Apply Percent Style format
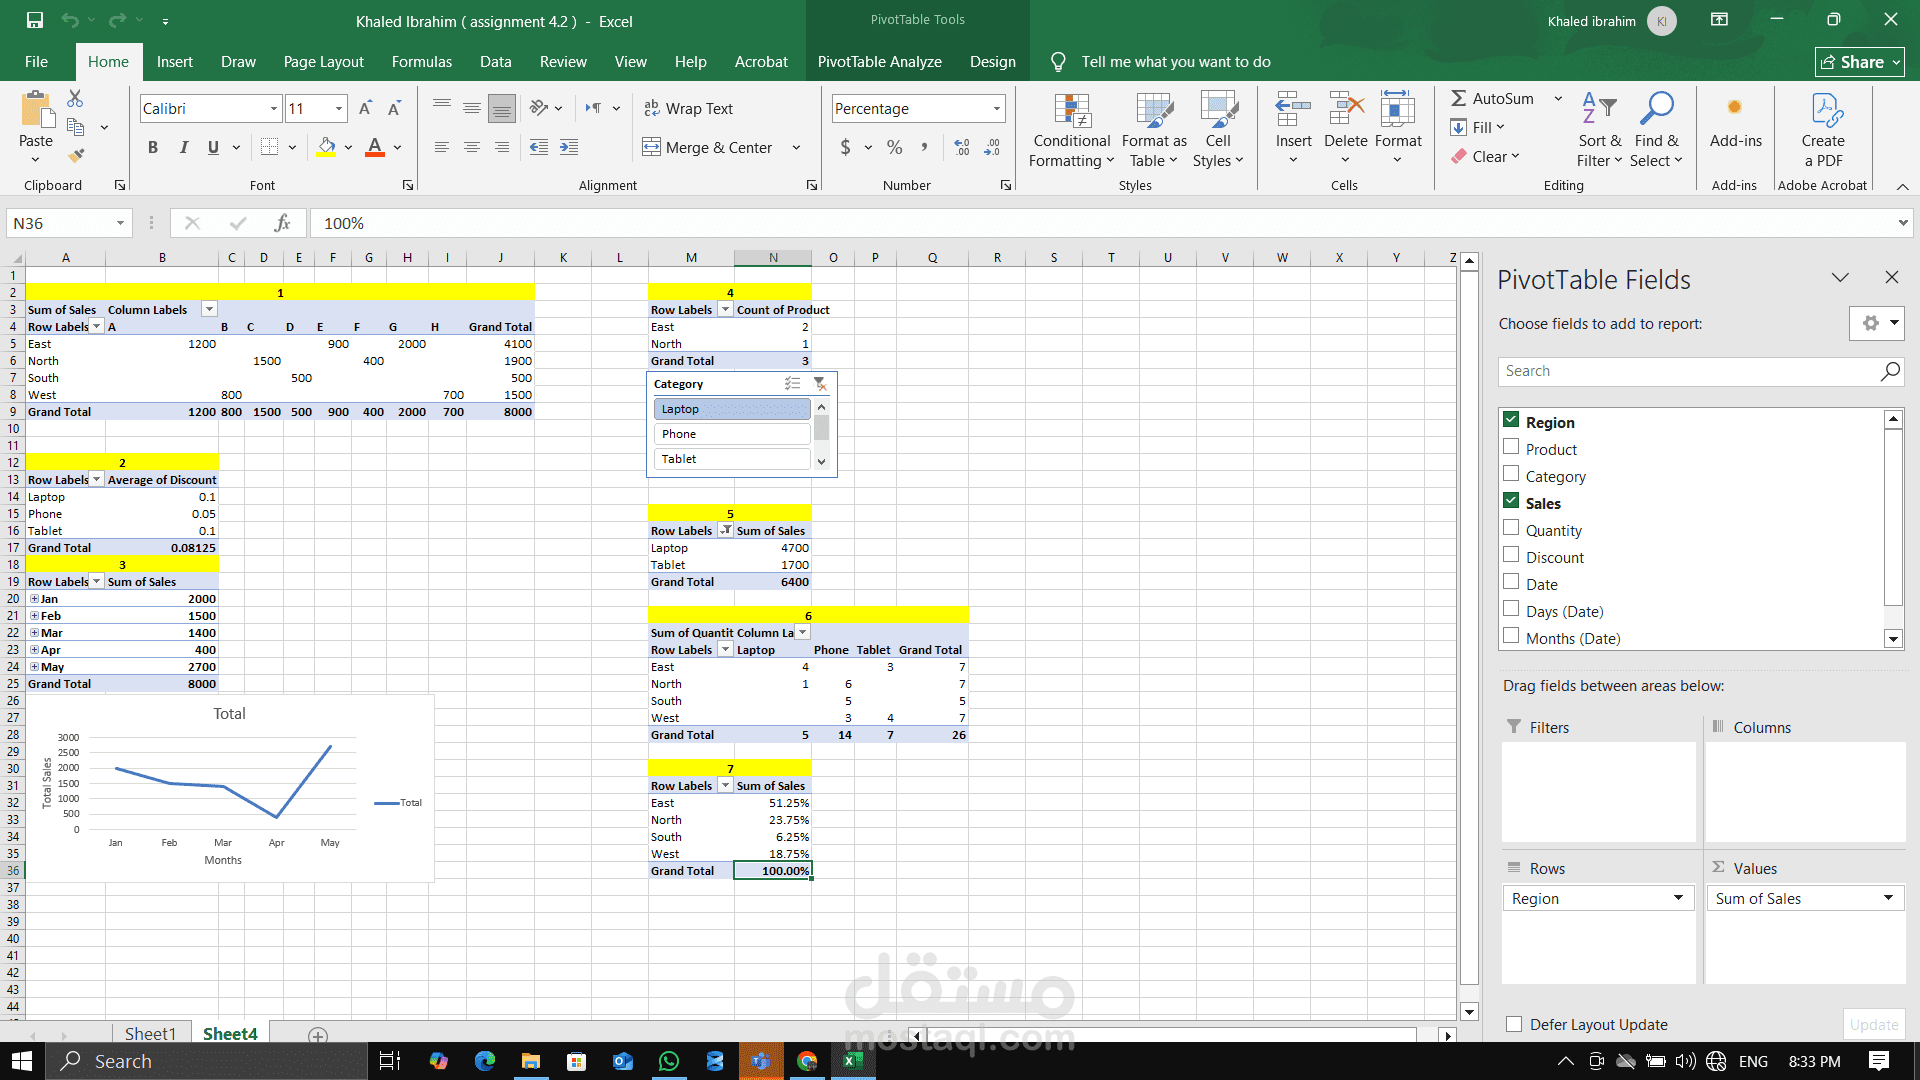This screenshot has height=1080, width=1920. (x=895, y=148)
